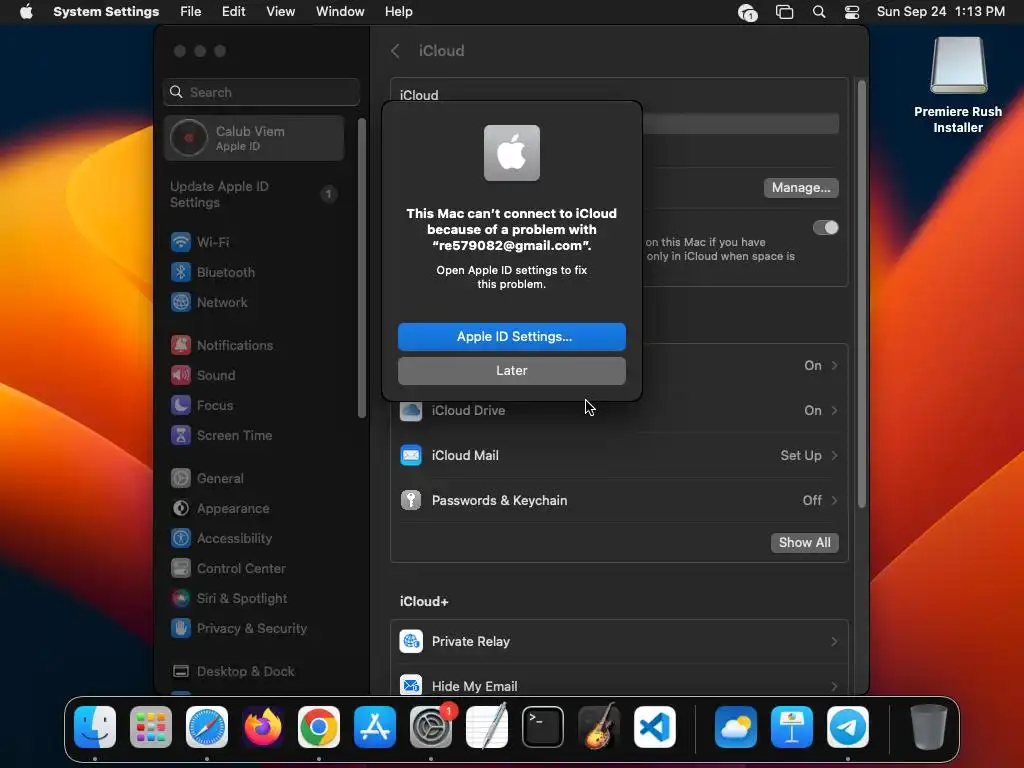The height and width of the screenshot is (768, 1024).
Task: Open Network settings icon in sidebar
Action: 181,302
